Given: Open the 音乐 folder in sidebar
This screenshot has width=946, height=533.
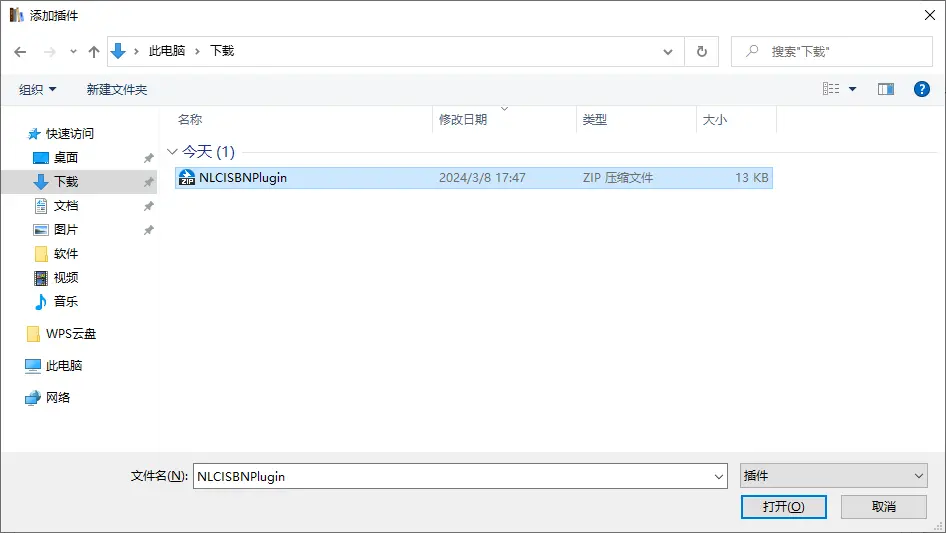Looking at the screenshot, I should pyautogui.click(x=66, y=301).
